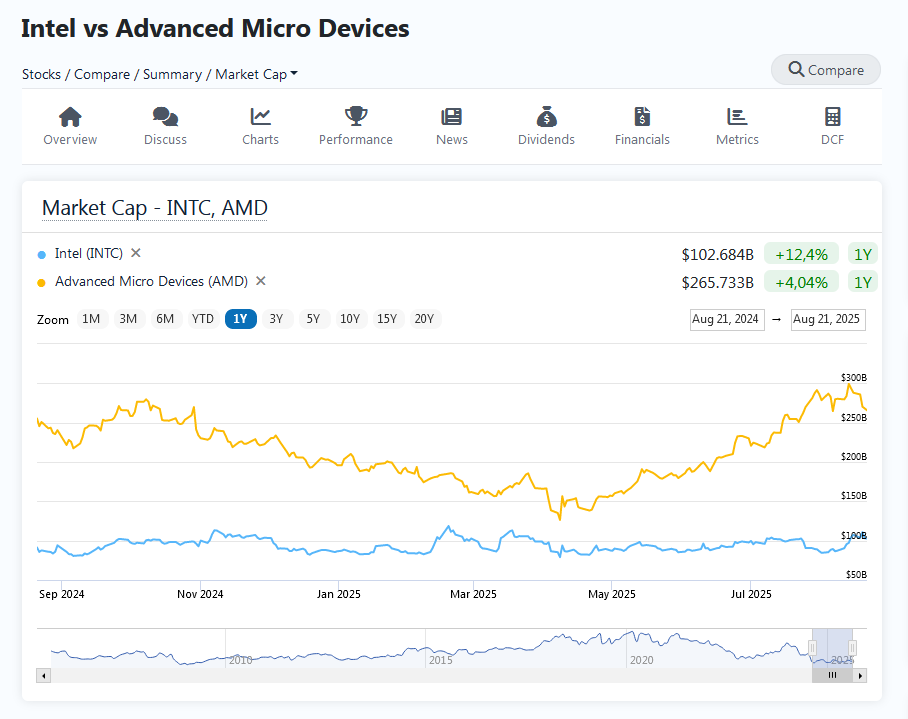
Task: Set zoom range to 6M
Action: coord(165,319)
